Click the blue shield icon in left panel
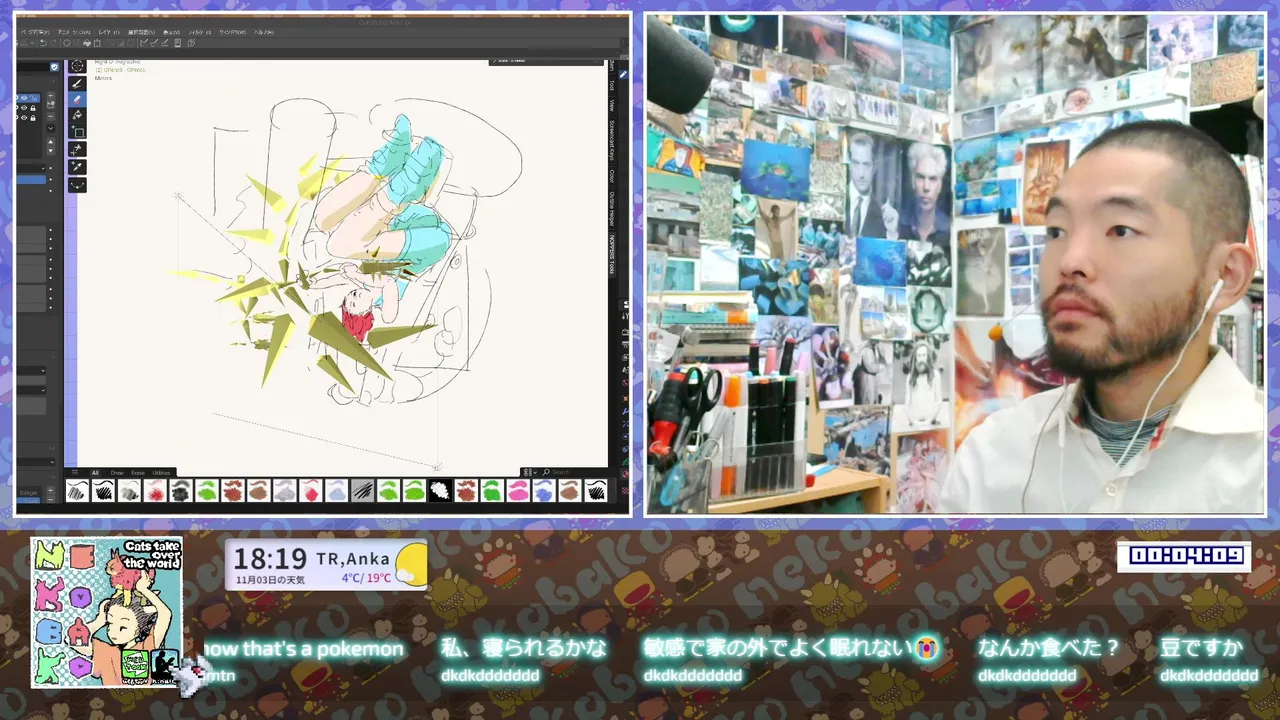This screenshot has height=720, width=1280. point(54,67)
